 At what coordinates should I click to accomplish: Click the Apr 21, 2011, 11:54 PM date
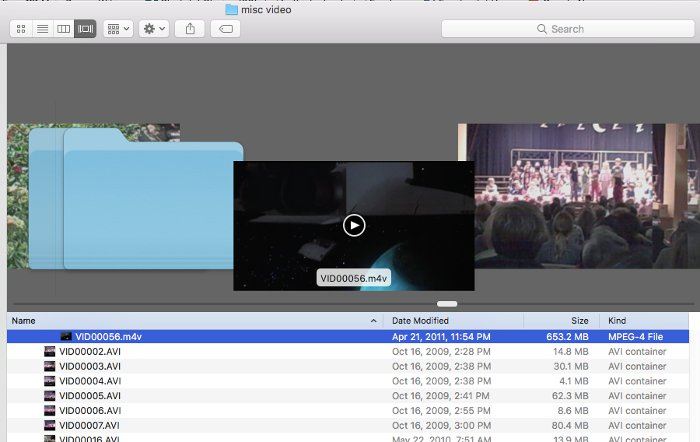(x=441, y=337)
